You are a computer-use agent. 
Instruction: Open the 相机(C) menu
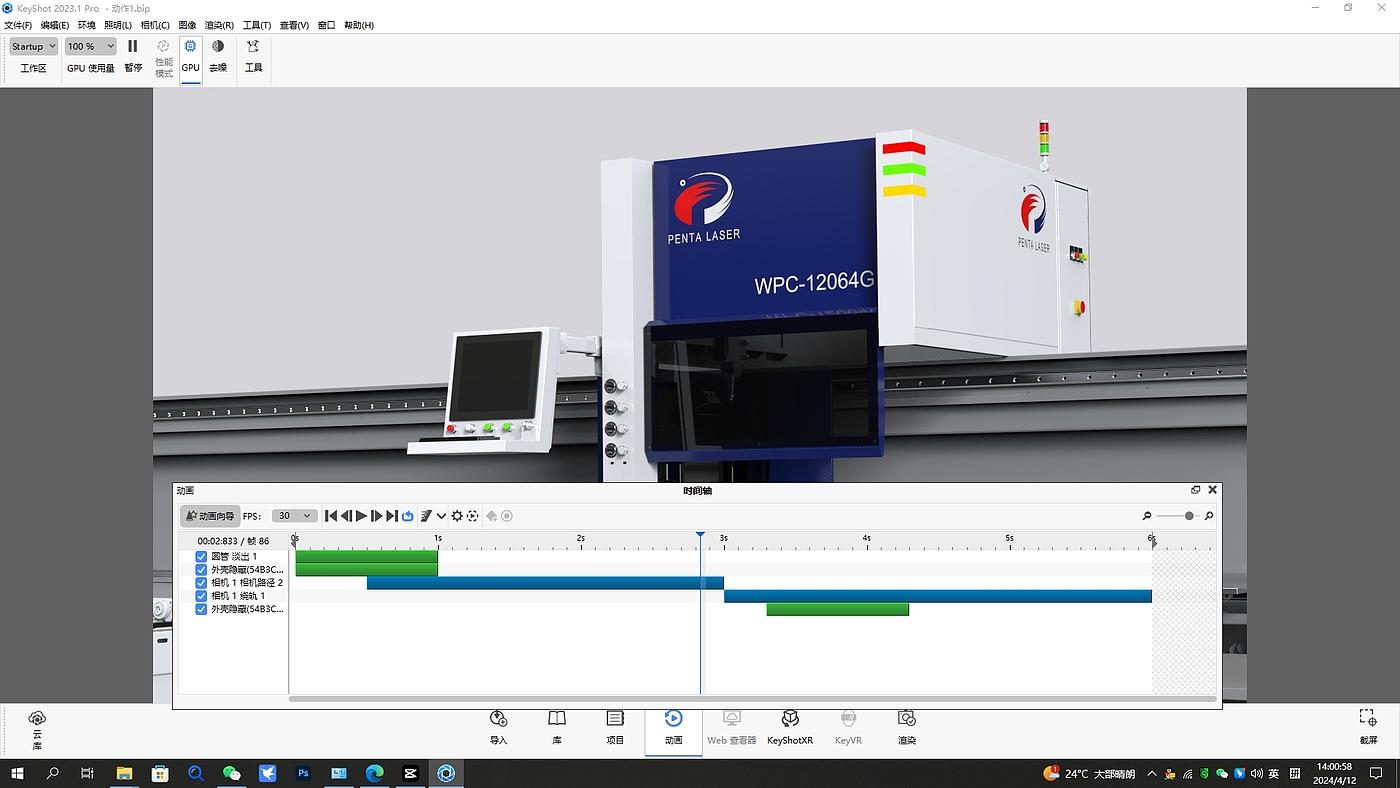pos(155,25)
